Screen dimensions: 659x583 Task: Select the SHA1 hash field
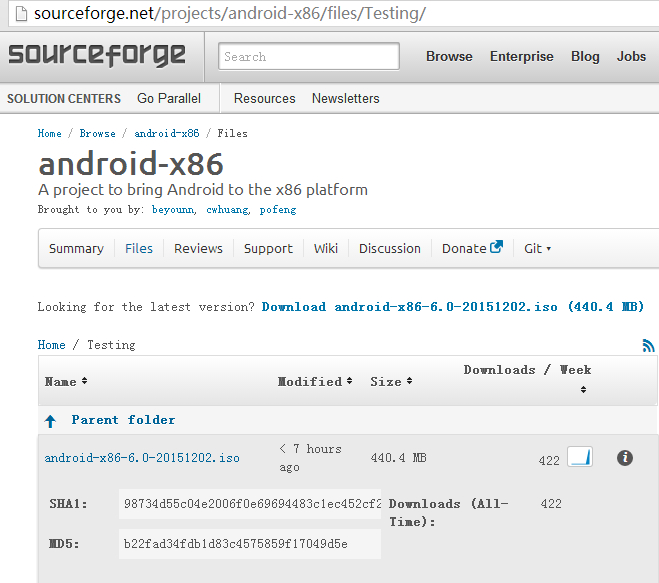250,504
